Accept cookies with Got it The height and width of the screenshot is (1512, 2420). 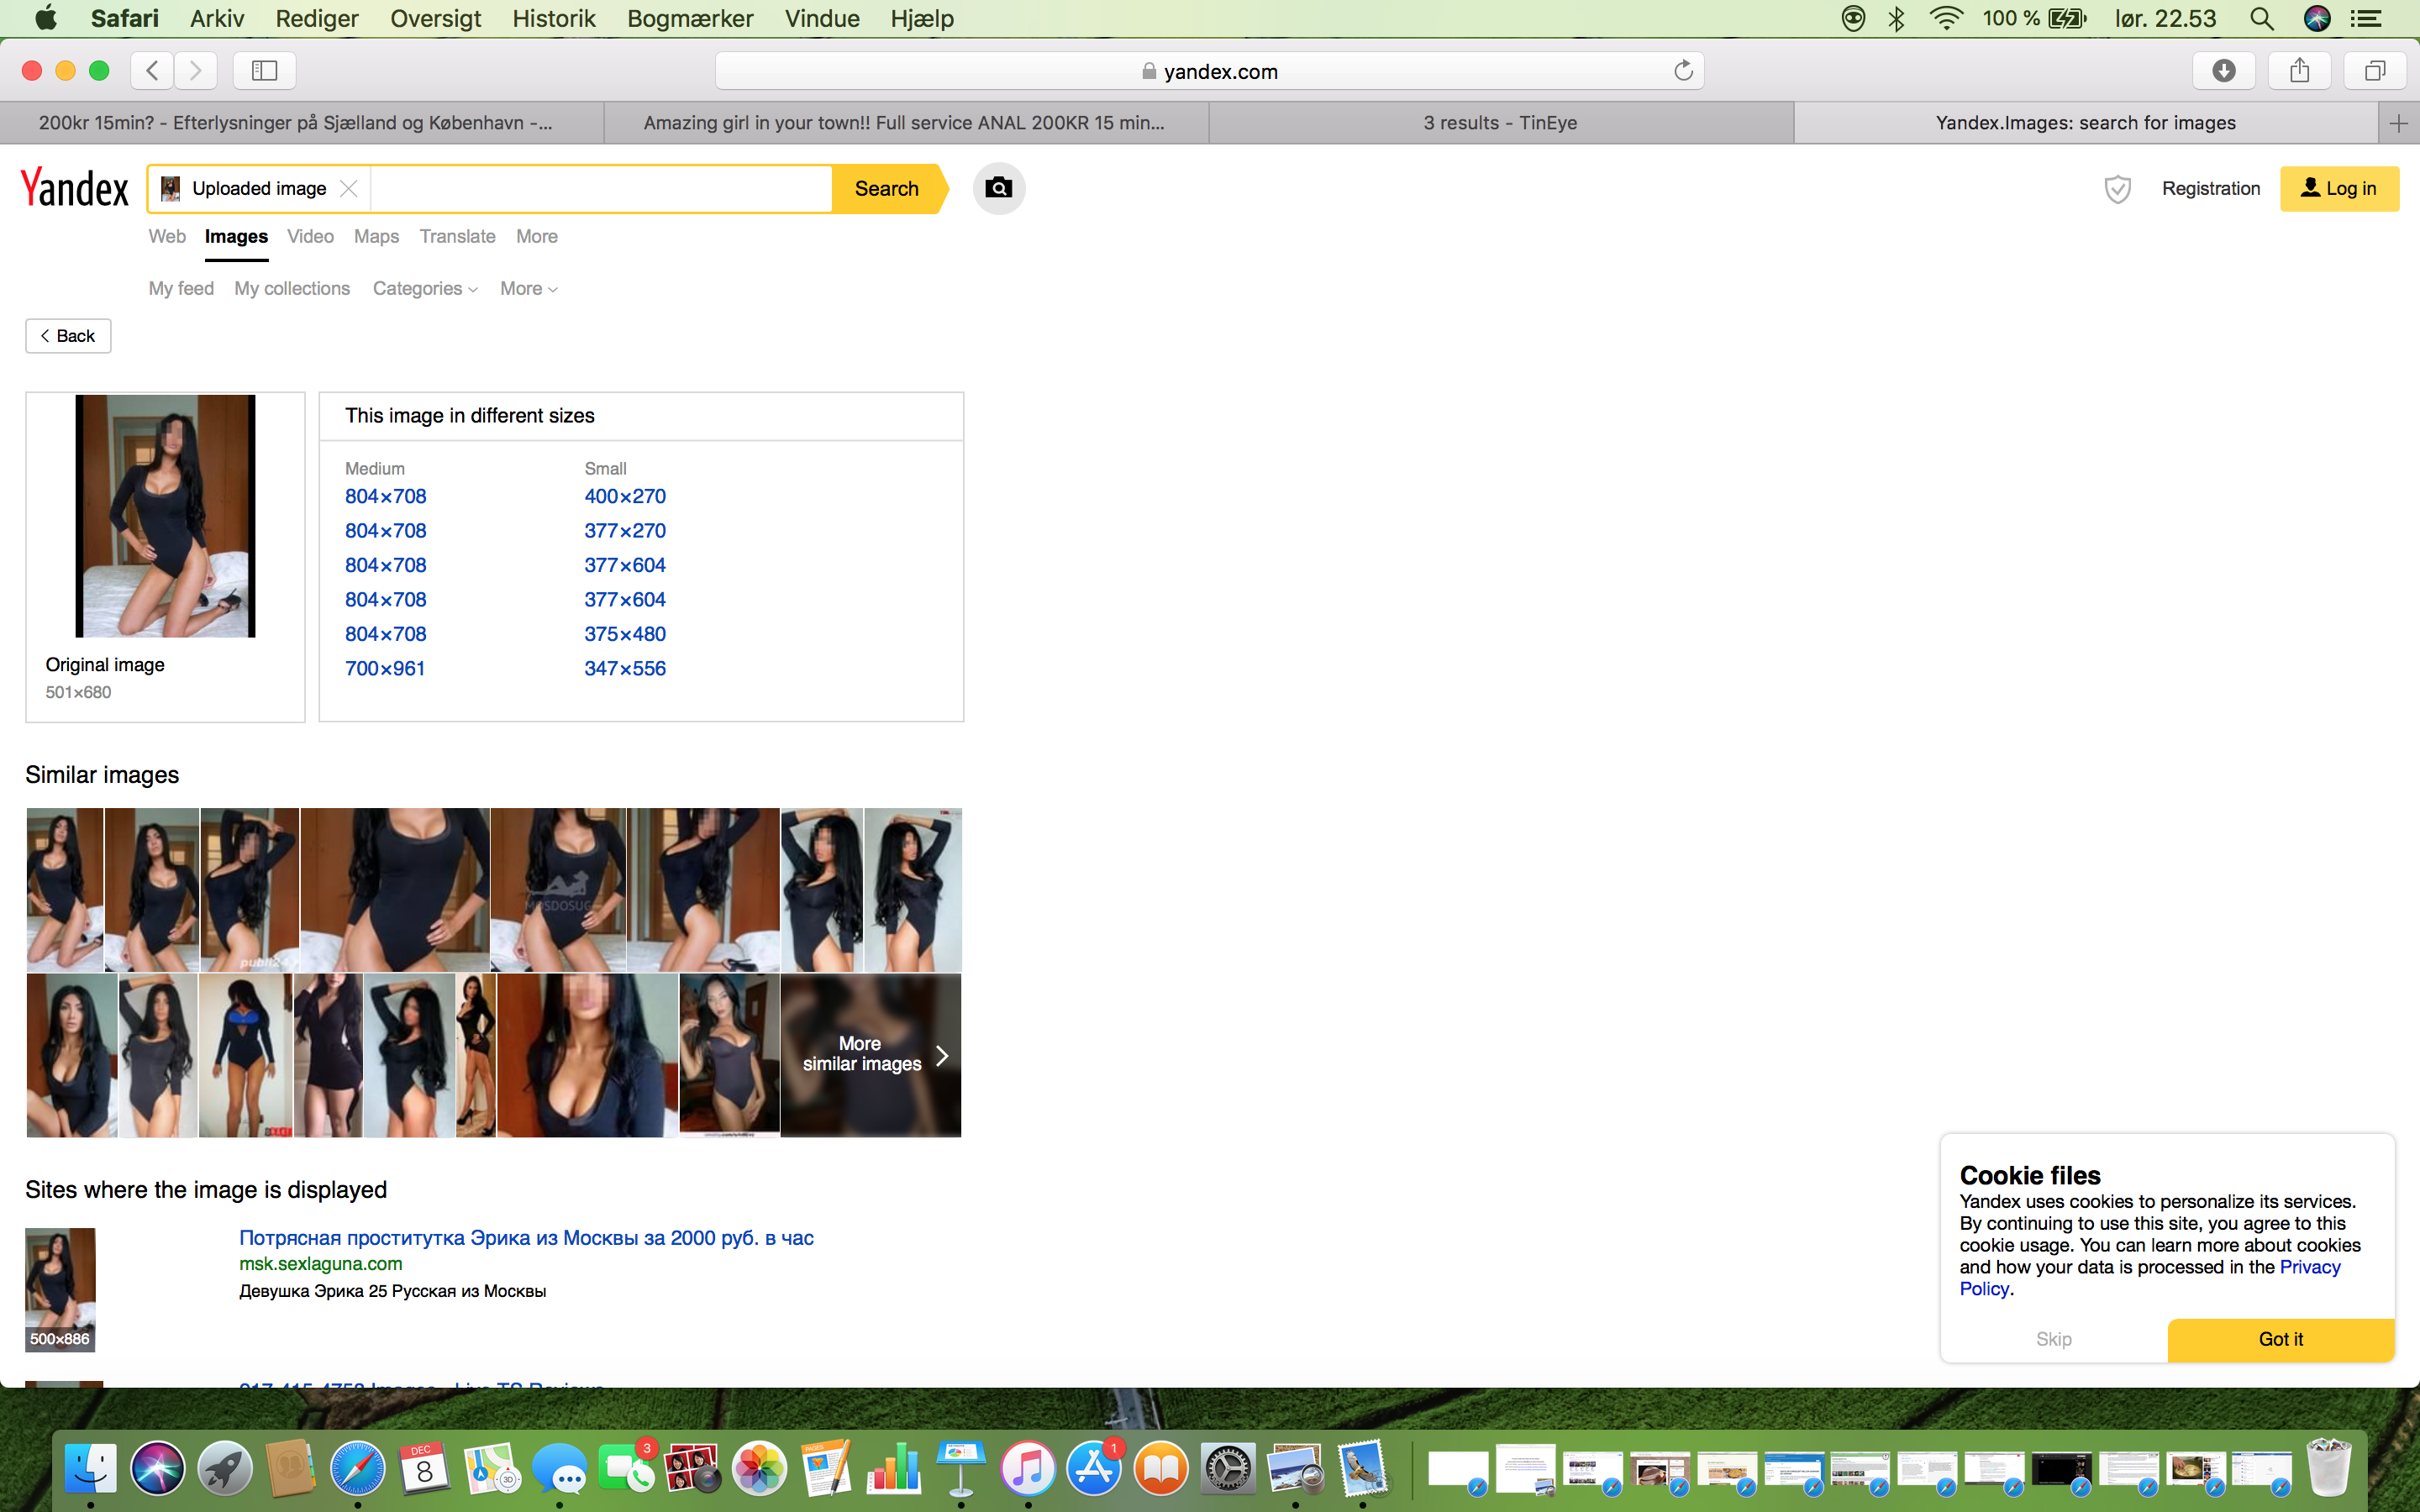point(2281,1339)
